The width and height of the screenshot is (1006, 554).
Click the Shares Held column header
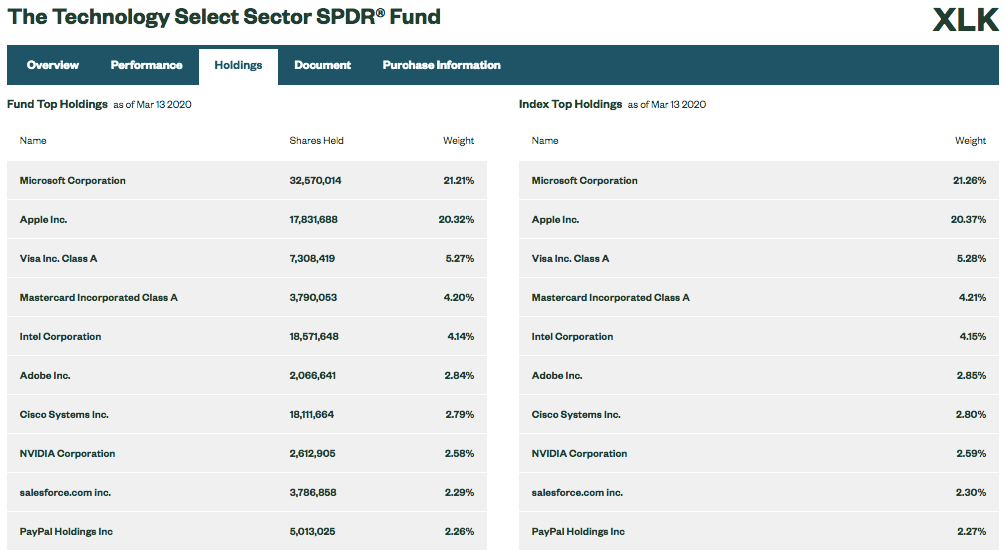[x=316, y=141]
